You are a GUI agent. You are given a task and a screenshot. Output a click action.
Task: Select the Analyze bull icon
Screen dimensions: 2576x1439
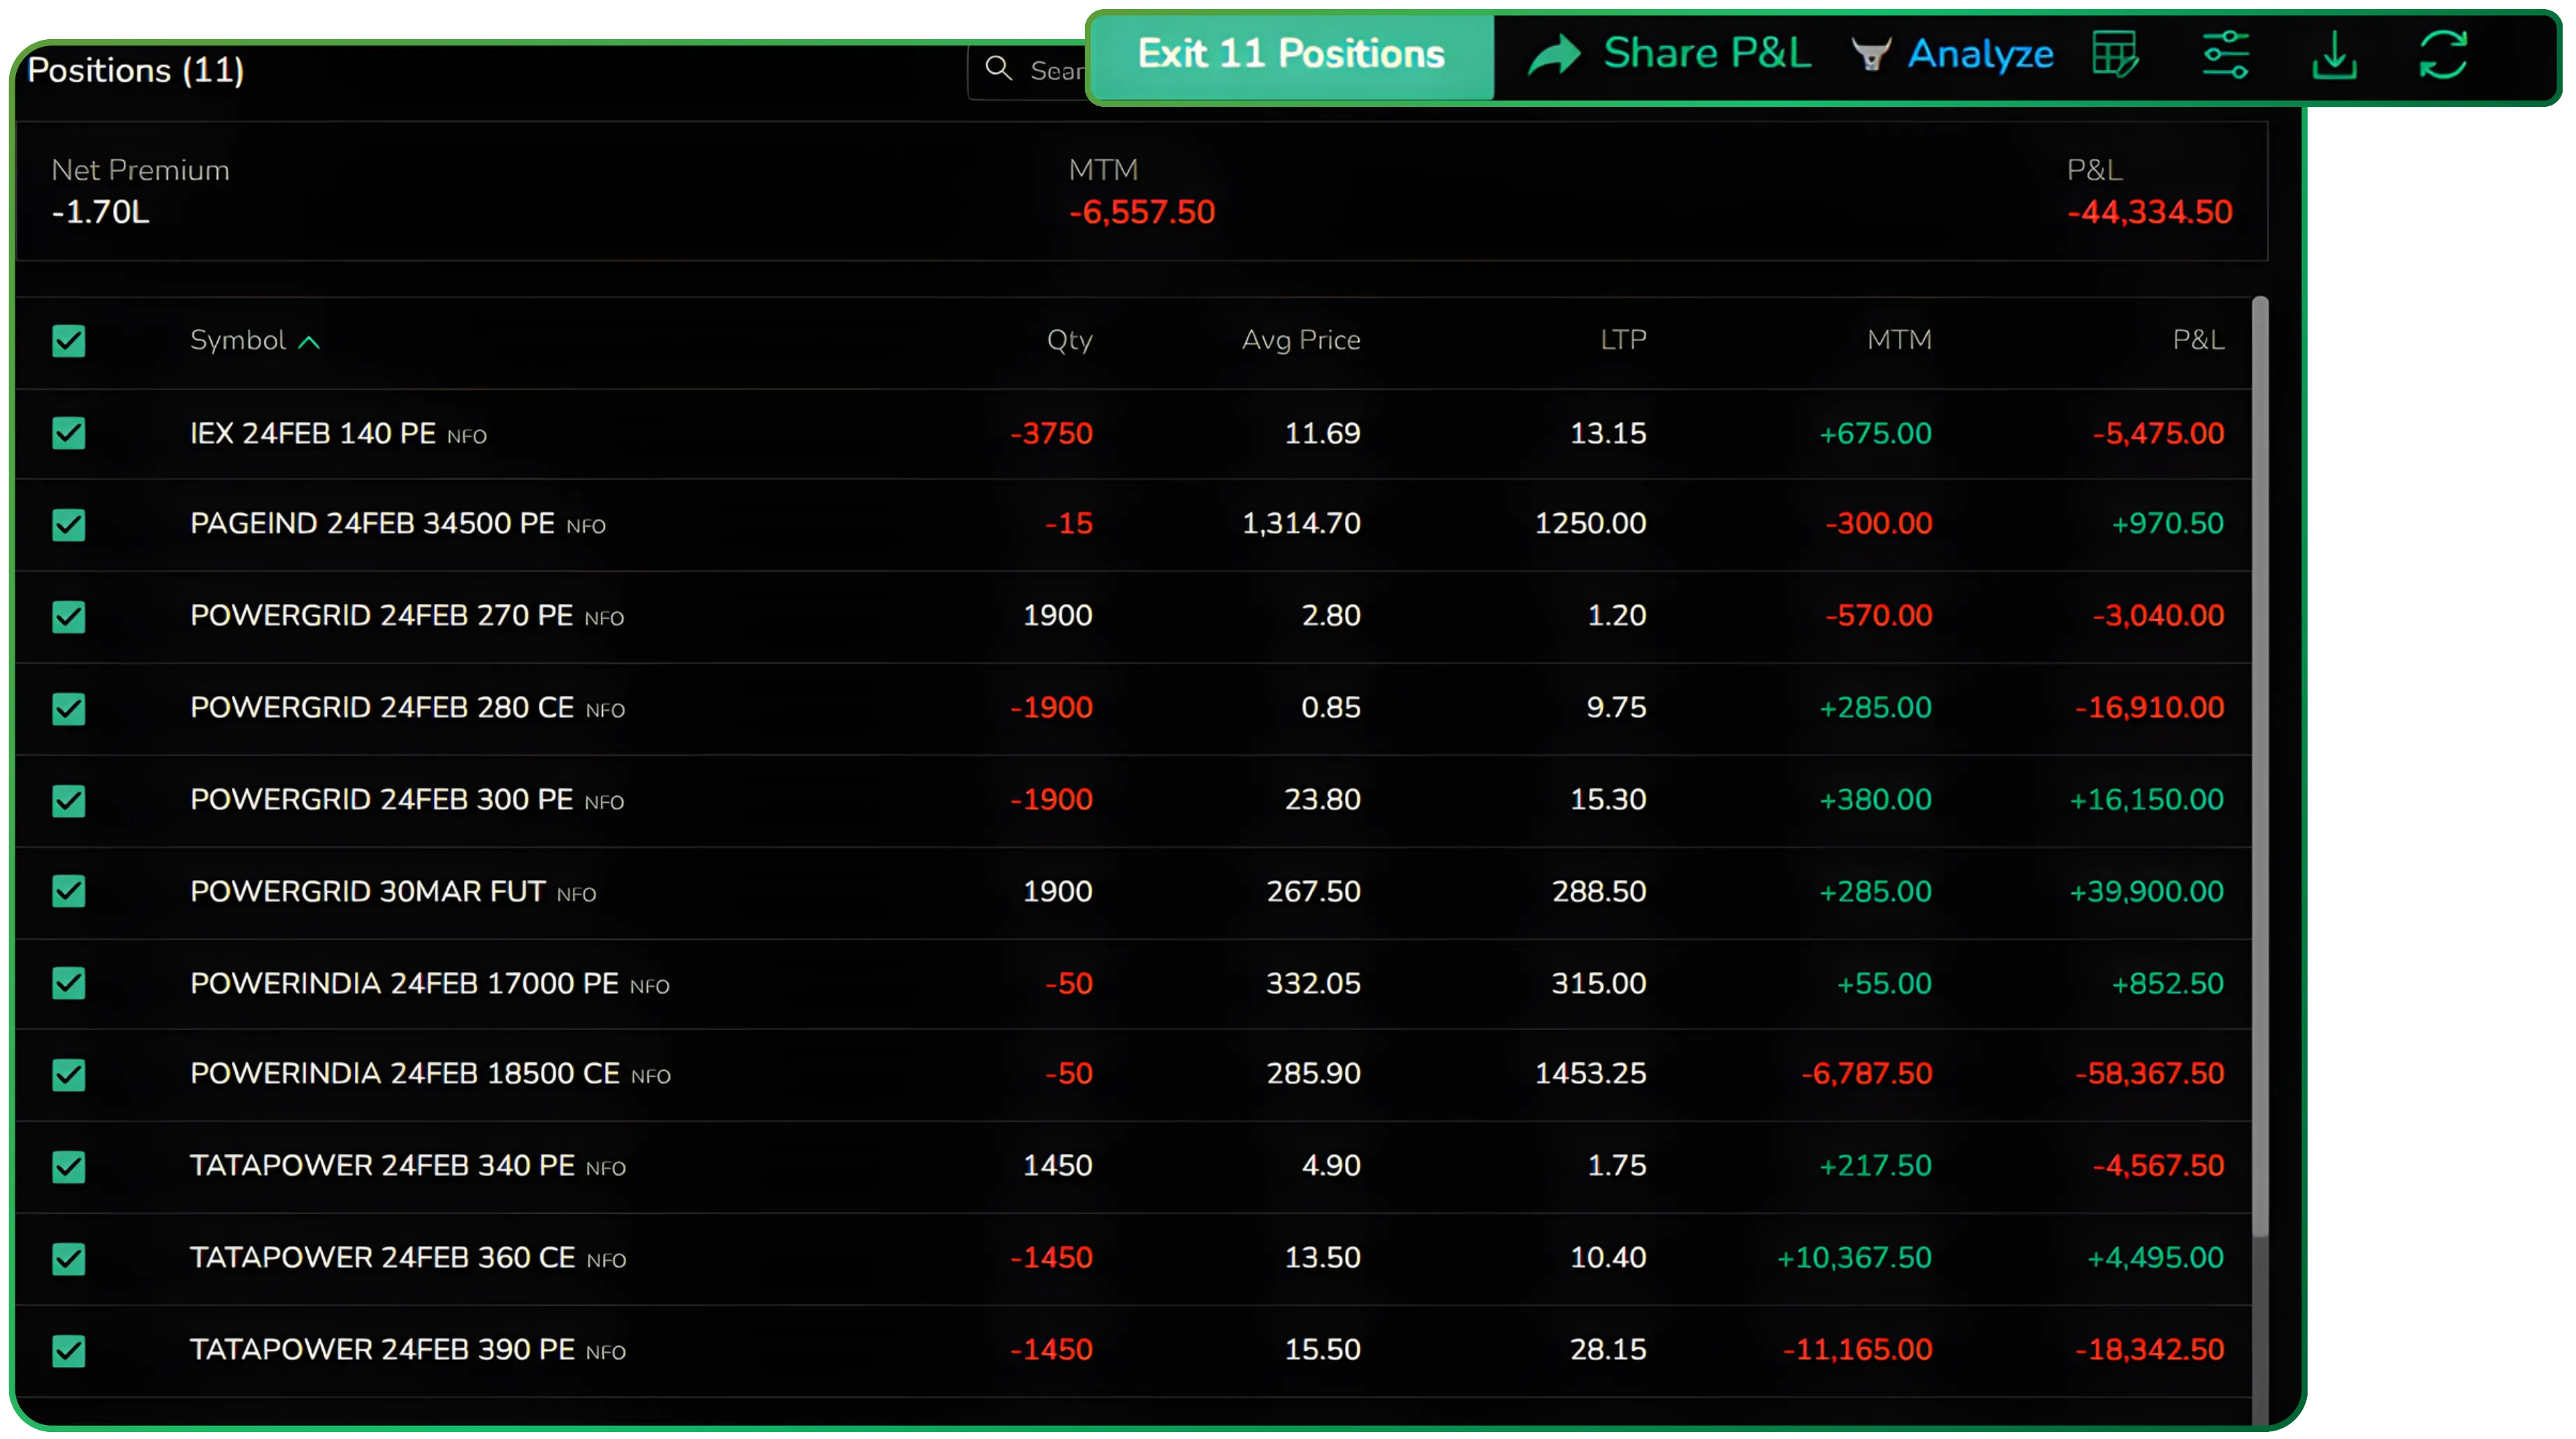tap(1872, 54)
